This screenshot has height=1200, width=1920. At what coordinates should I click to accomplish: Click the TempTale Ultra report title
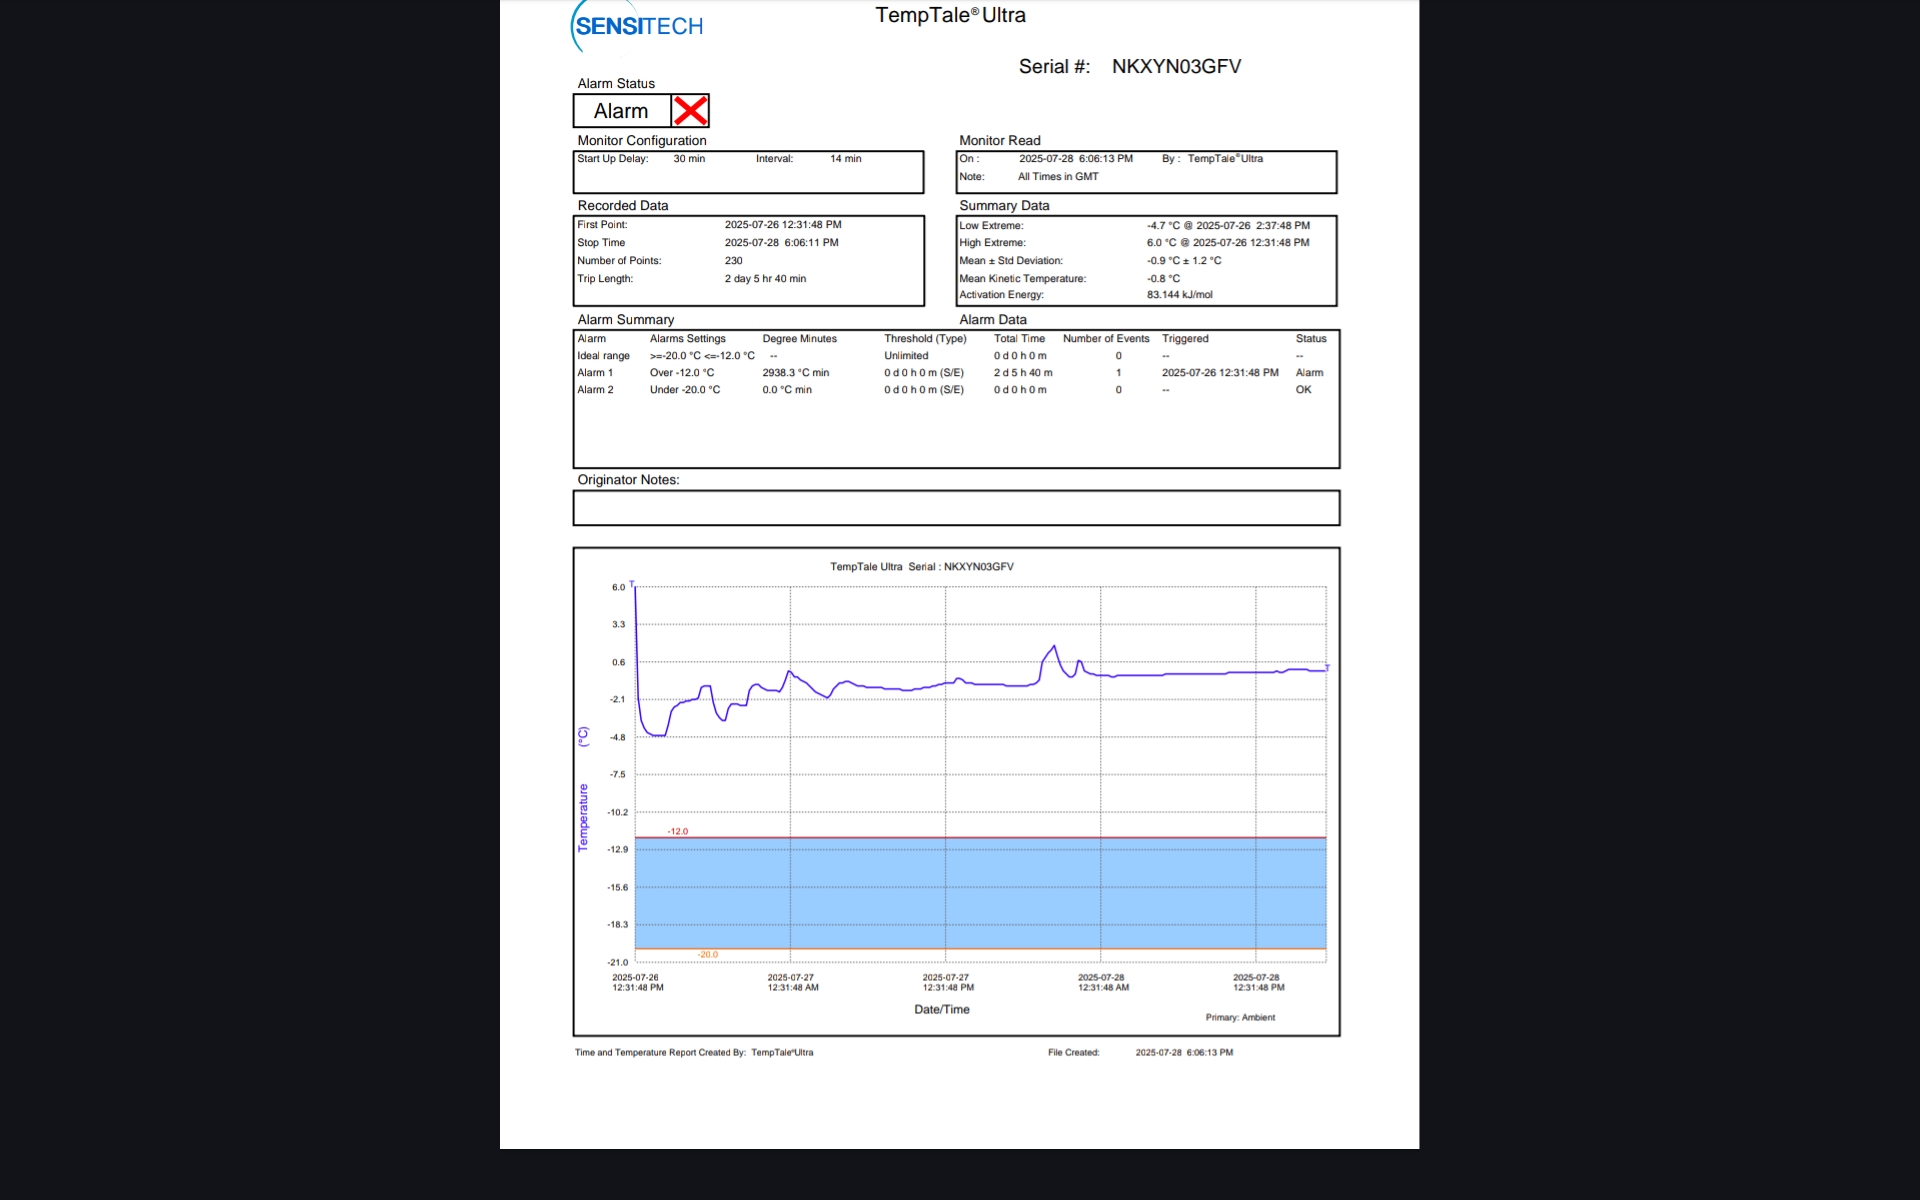950,15
